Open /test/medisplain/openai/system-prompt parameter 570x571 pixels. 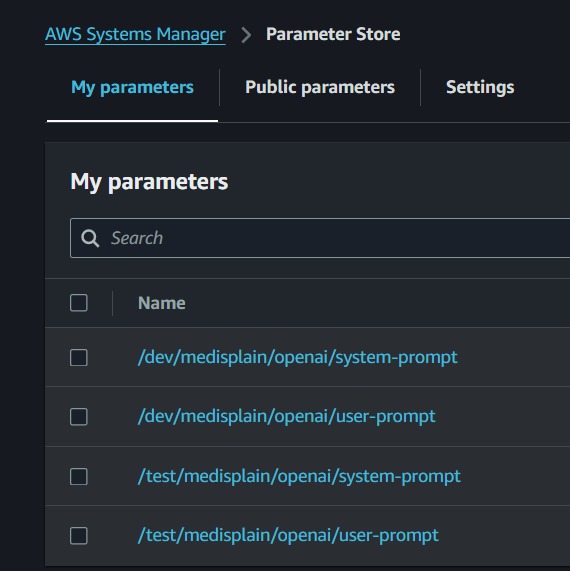(x=299, y=476)
